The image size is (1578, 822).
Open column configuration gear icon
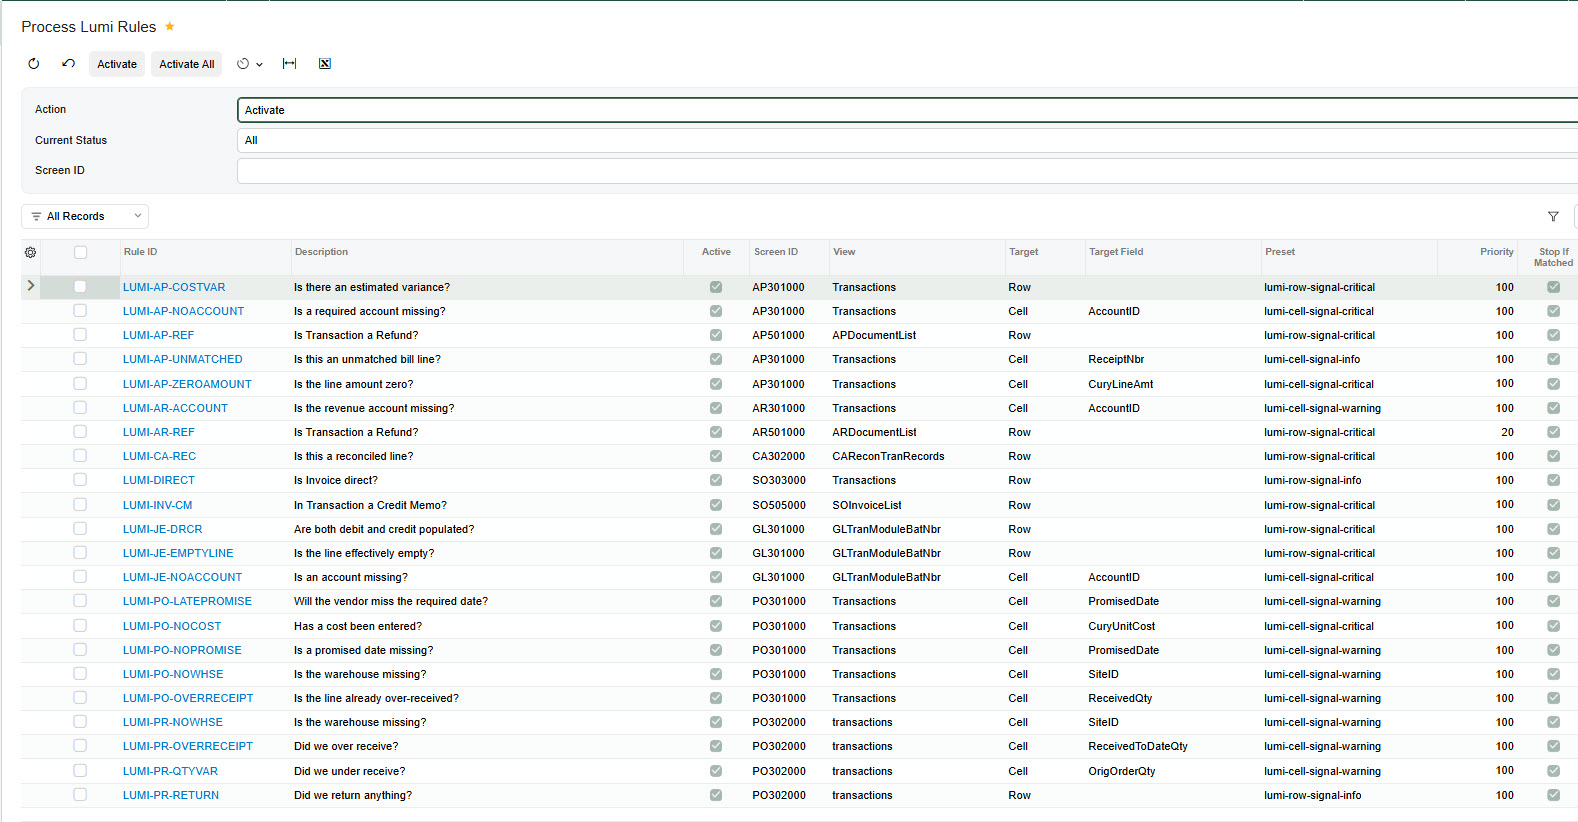click(x=31, y=252)
